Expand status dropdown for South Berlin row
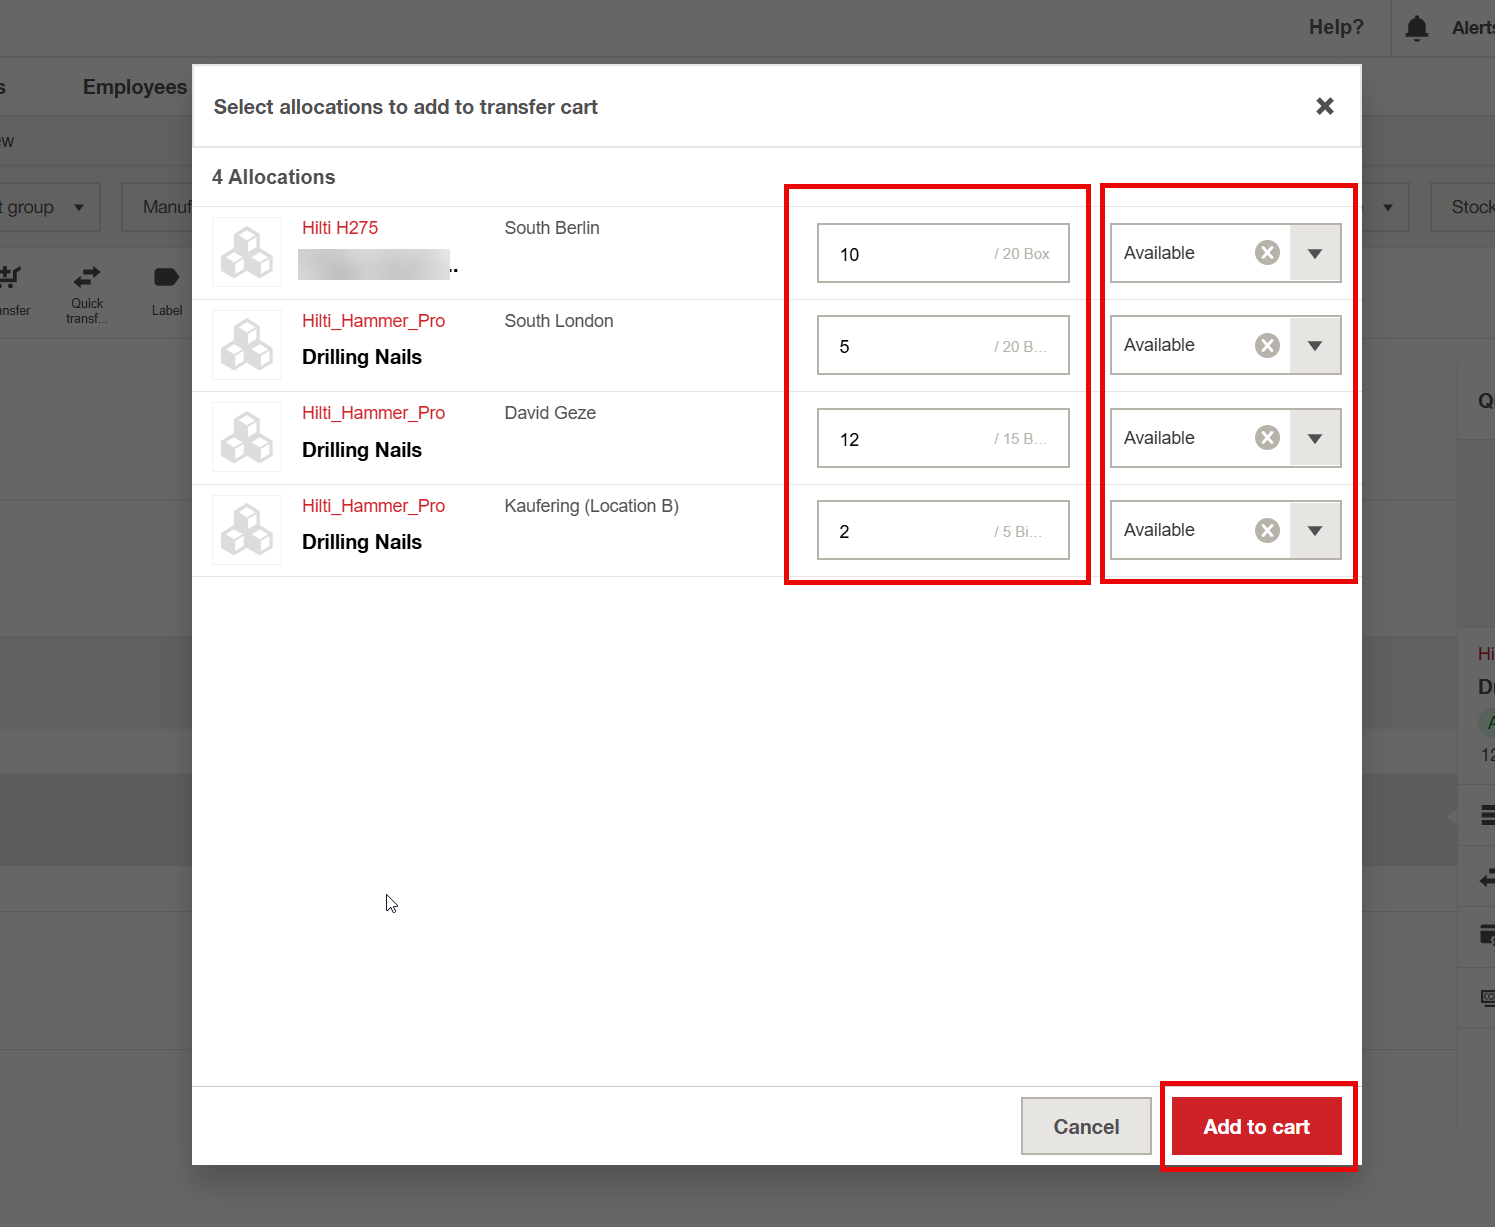This screenshot has width=1495, height=1227. pyautogui.click(x=1315, y=253)
